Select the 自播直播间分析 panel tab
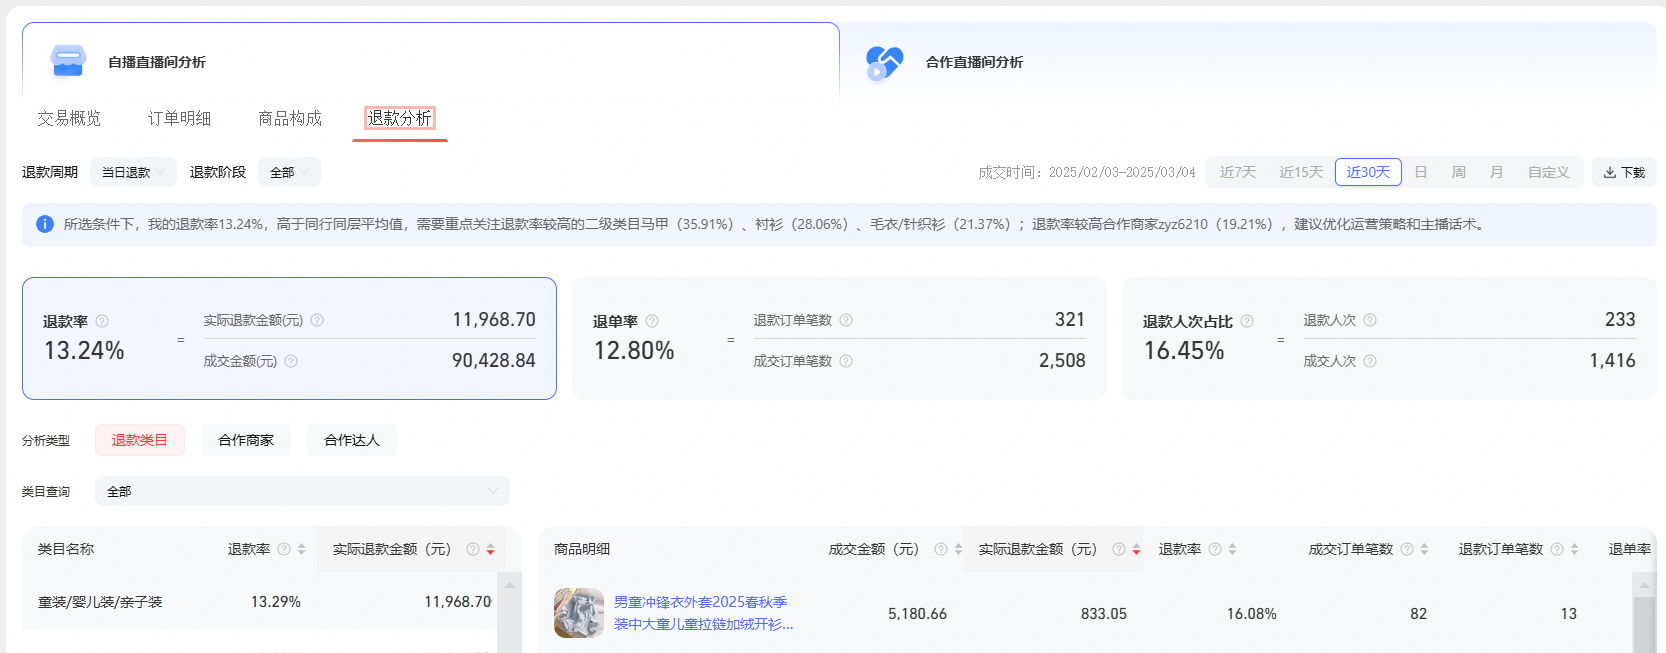 coord(431,61)
